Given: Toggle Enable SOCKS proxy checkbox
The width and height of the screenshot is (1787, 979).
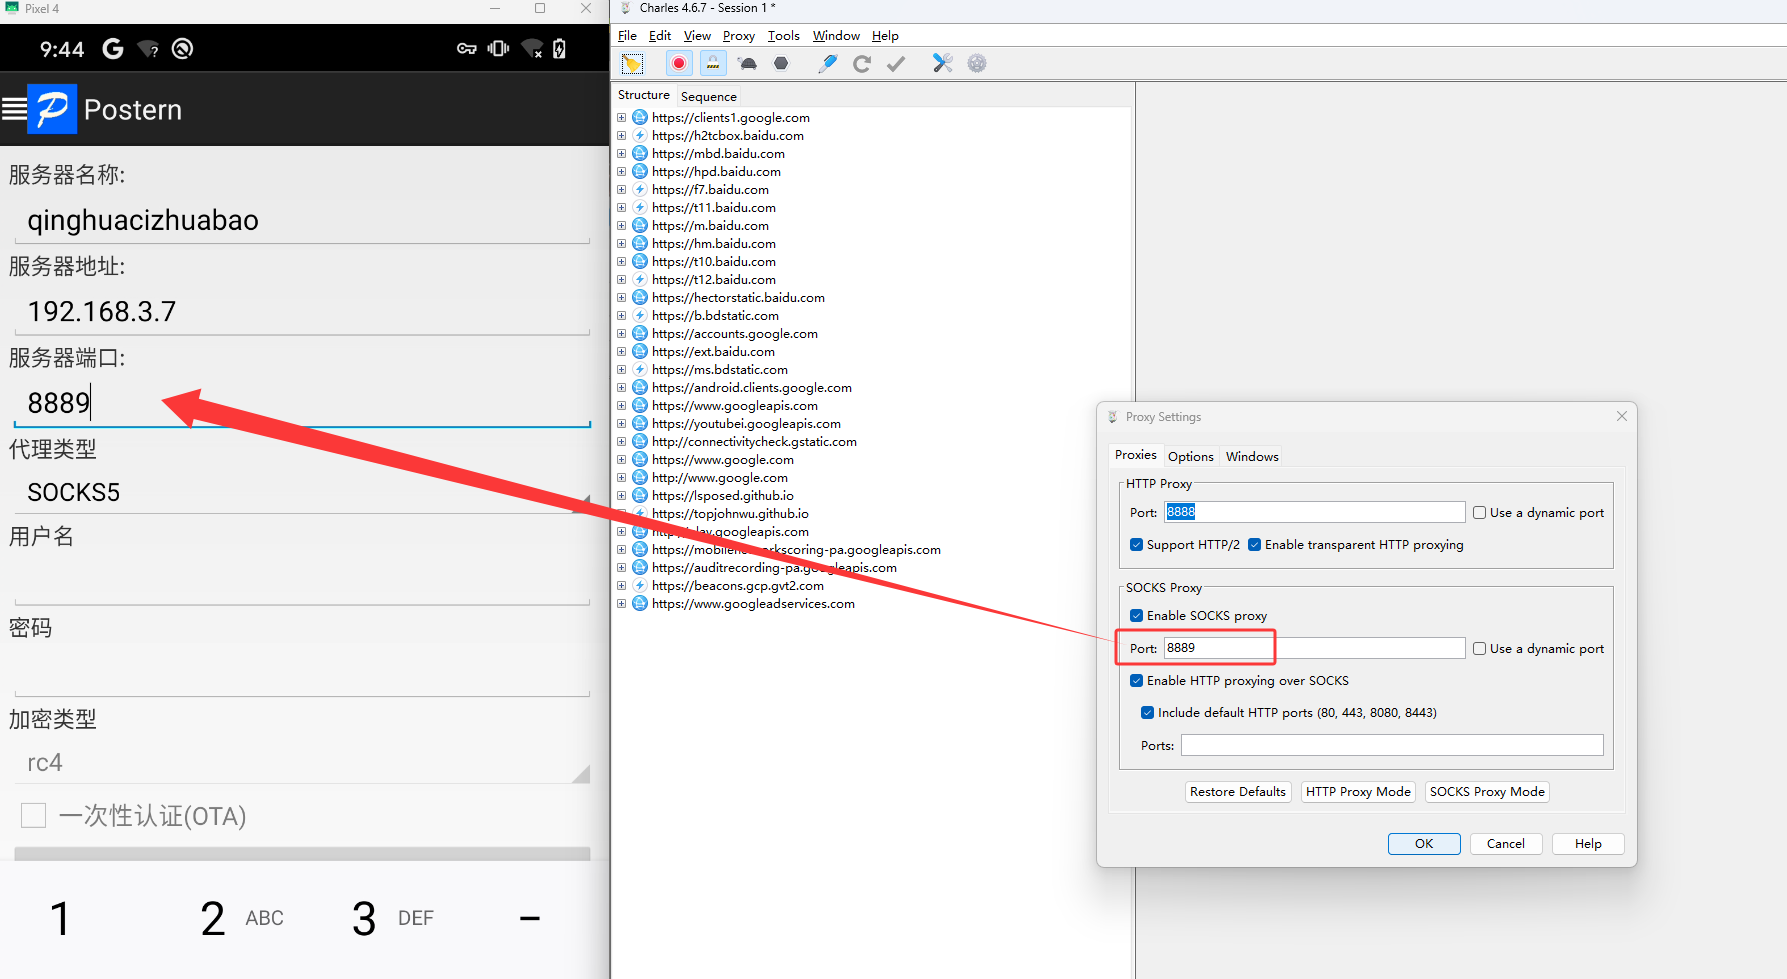Looking at the screenshot, I should pyautogui.click(x=1136, y=616).
